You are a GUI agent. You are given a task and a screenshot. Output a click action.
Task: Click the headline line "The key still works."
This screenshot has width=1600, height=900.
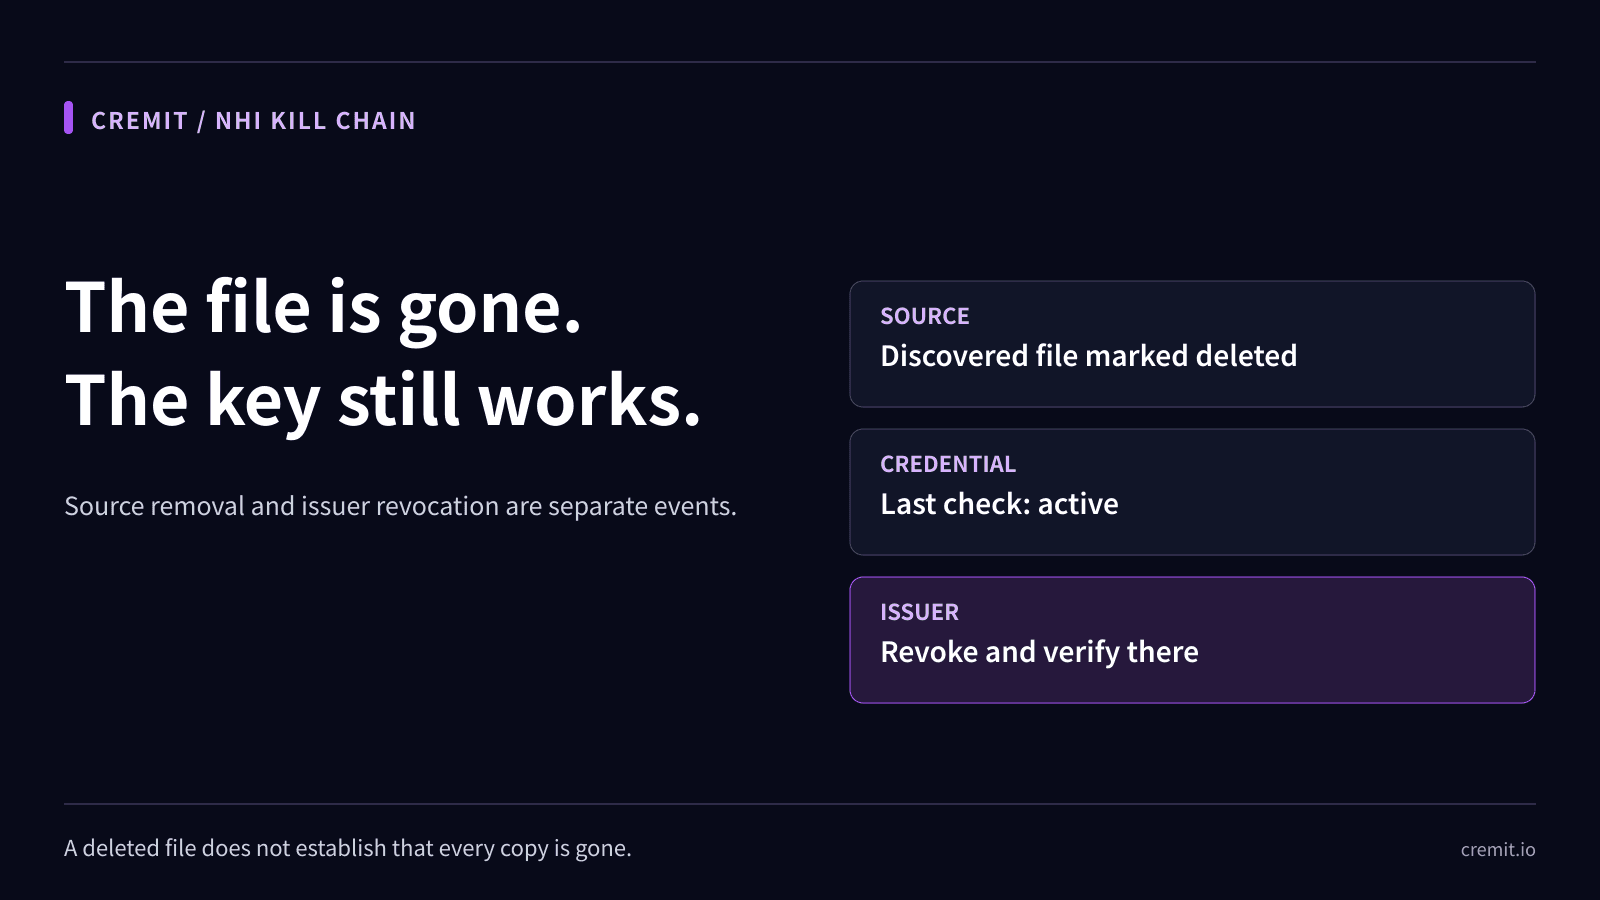[x=383, y=400]
